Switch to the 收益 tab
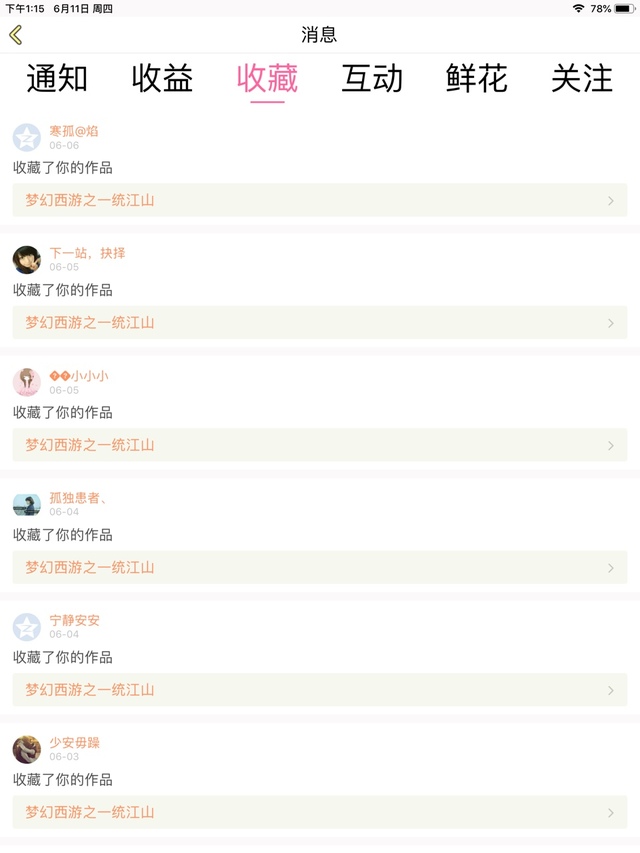640x853 pixels. (162, 78)
